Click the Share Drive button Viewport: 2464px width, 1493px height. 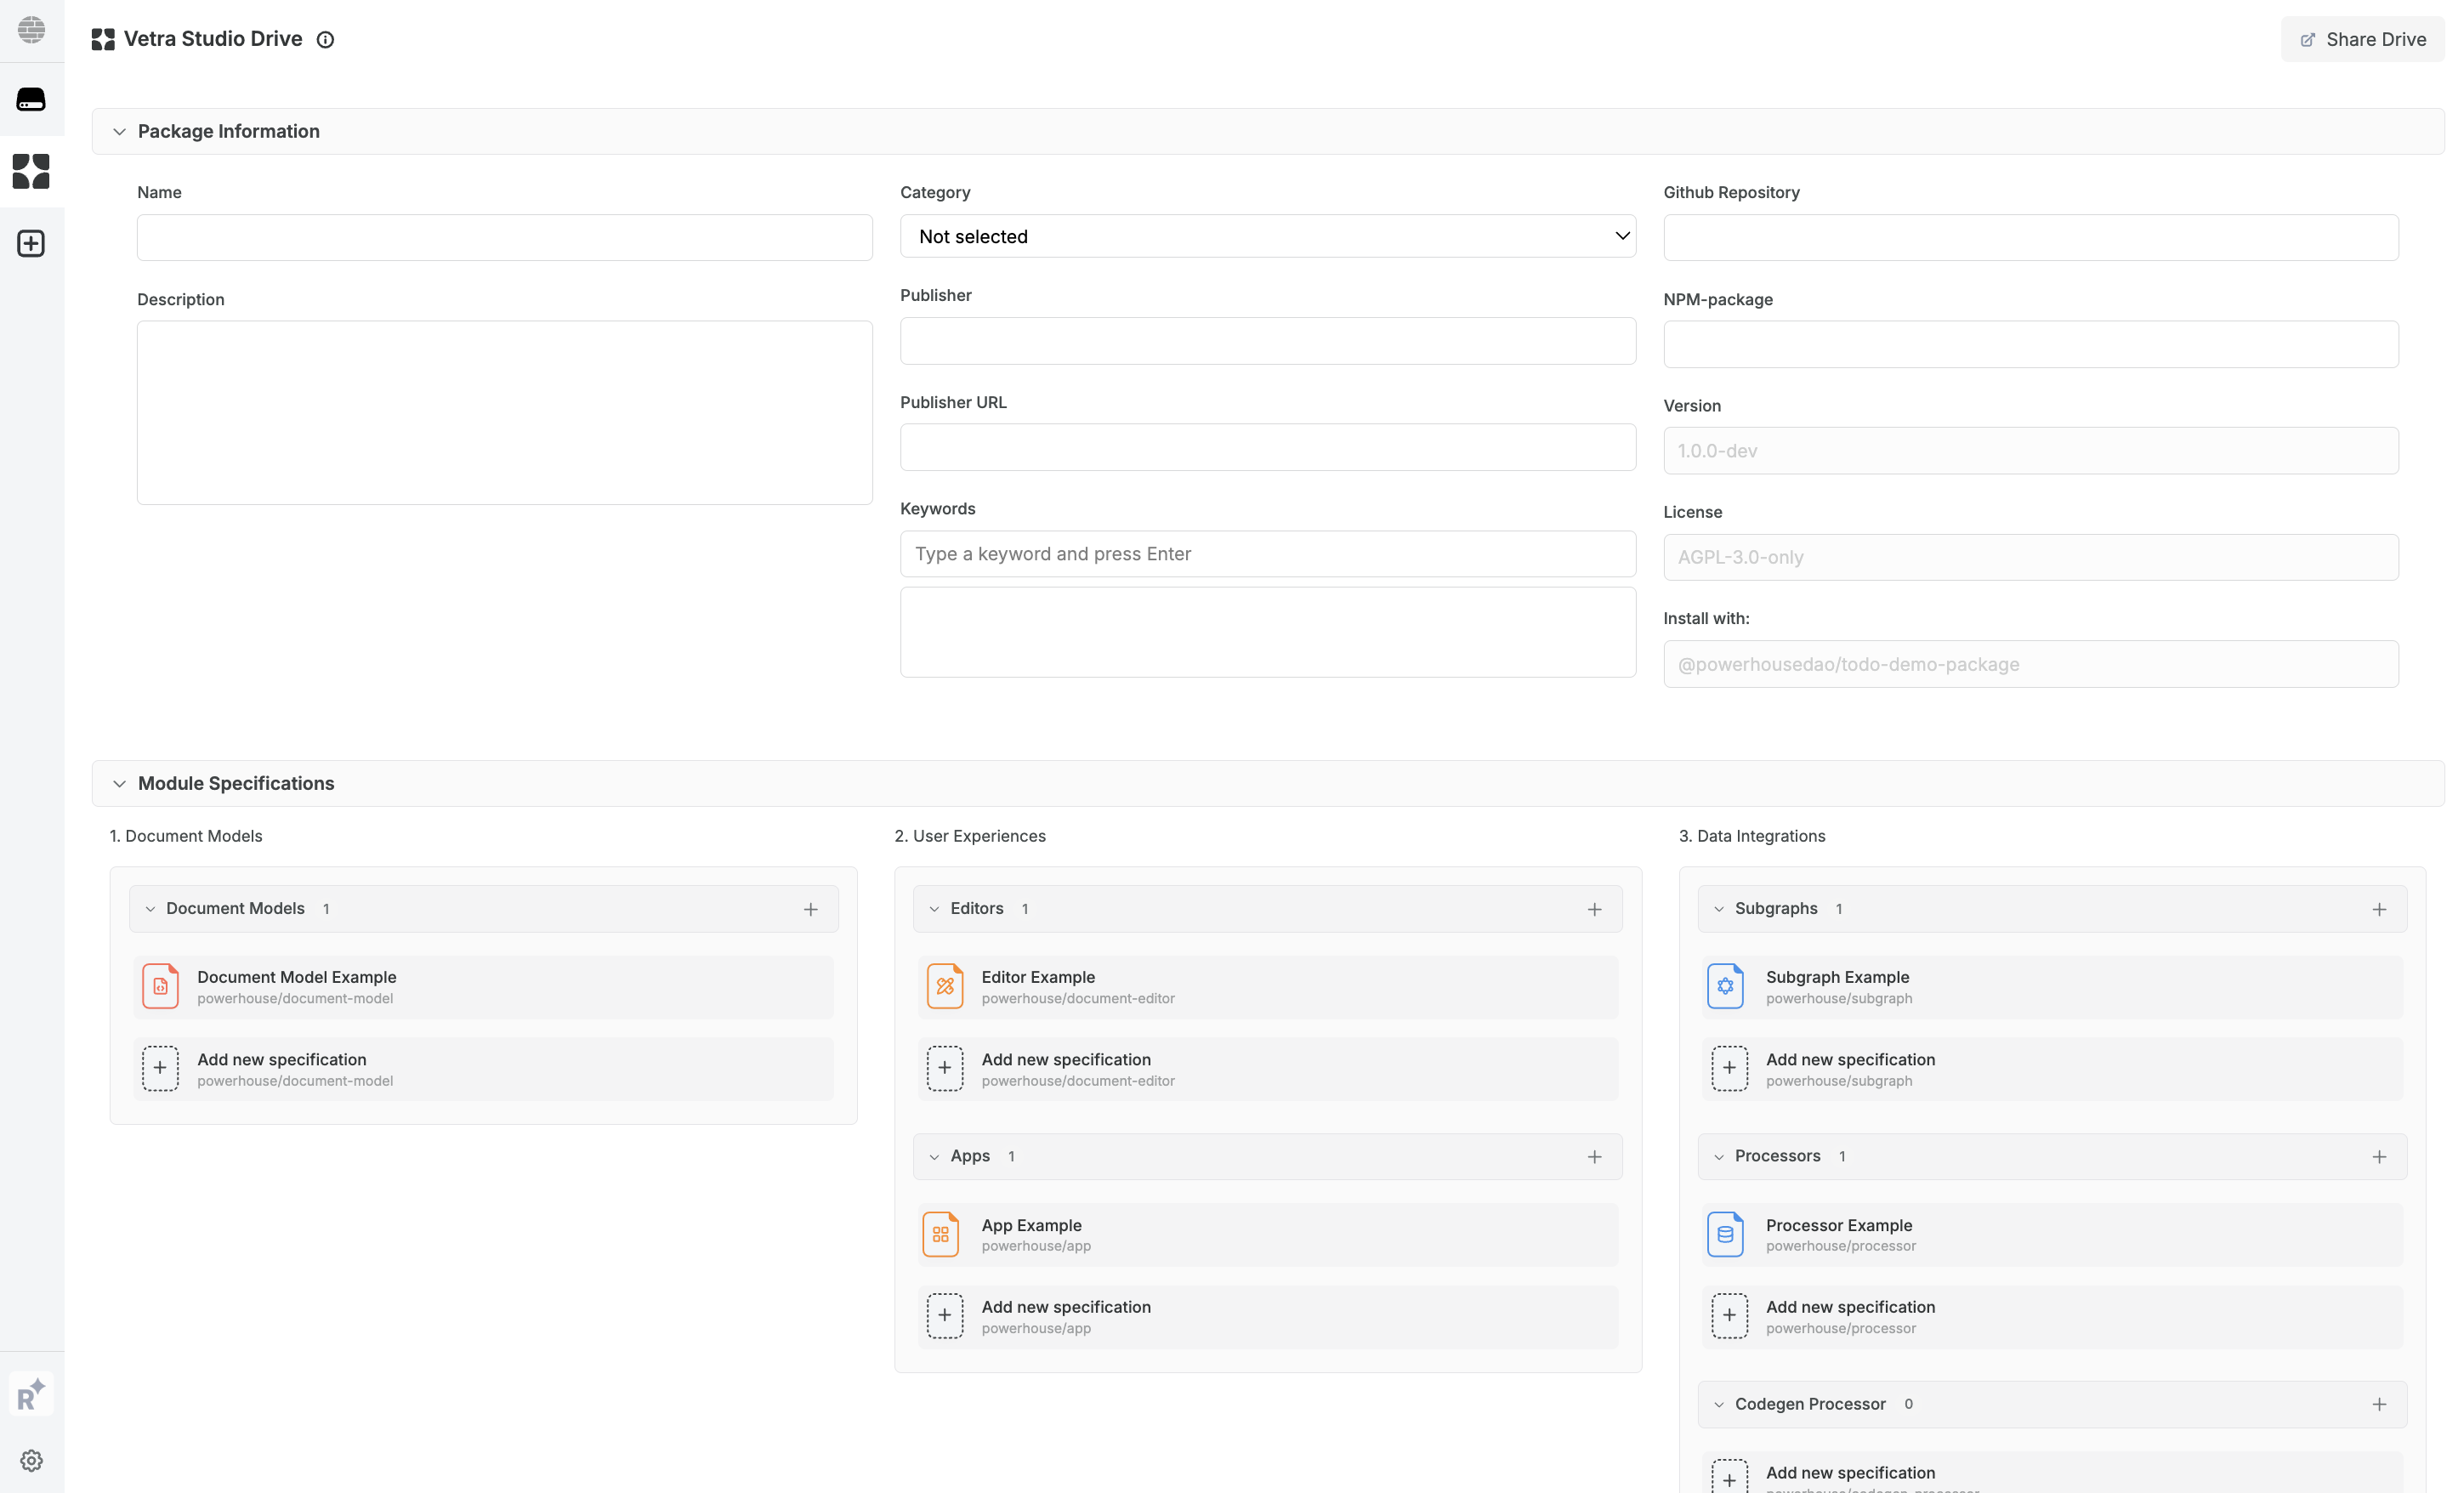coord(2362,39)
